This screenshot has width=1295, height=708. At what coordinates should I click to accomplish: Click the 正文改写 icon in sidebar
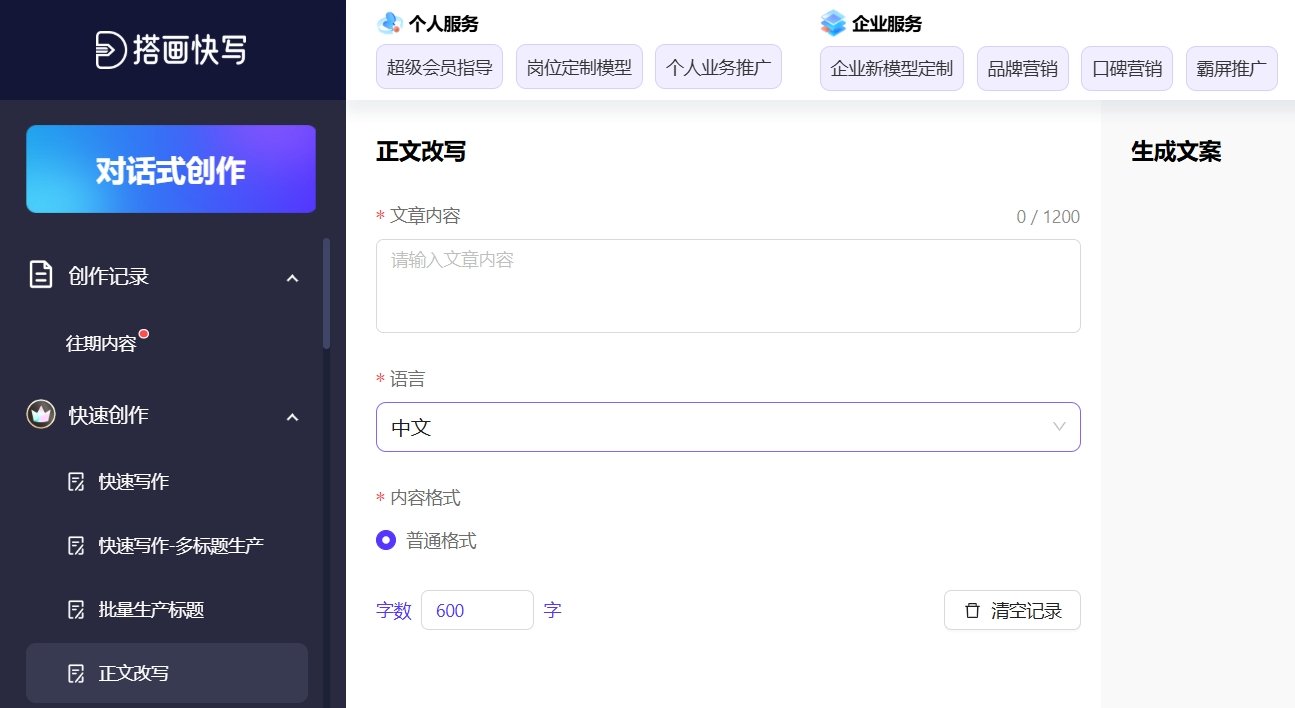[75, 673]
